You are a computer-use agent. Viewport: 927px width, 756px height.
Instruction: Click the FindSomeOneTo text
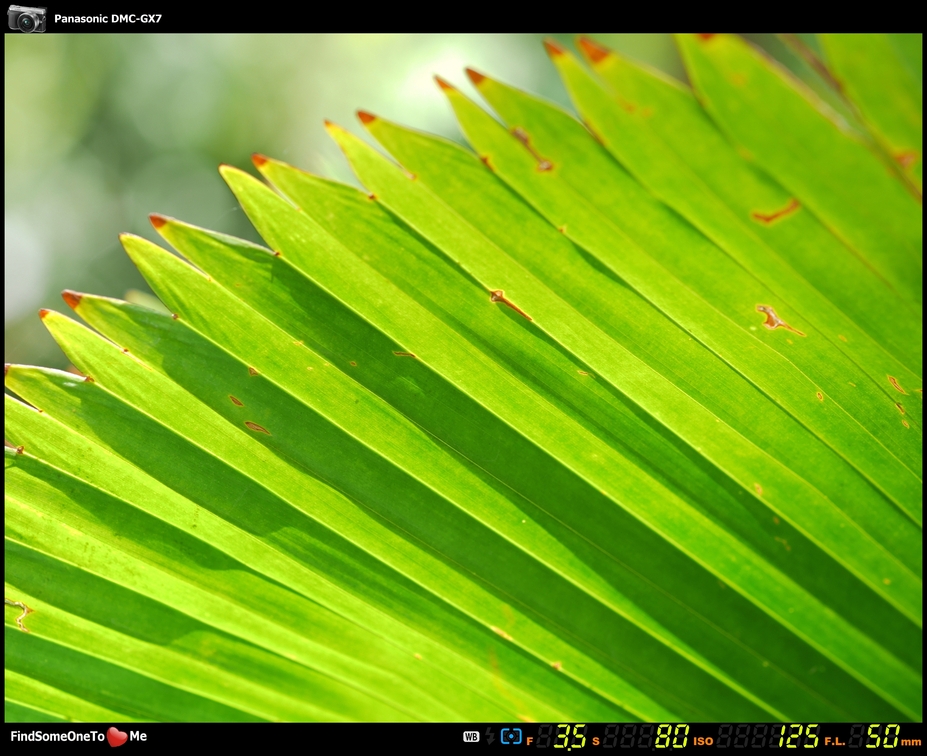click(x=57, y=736)
